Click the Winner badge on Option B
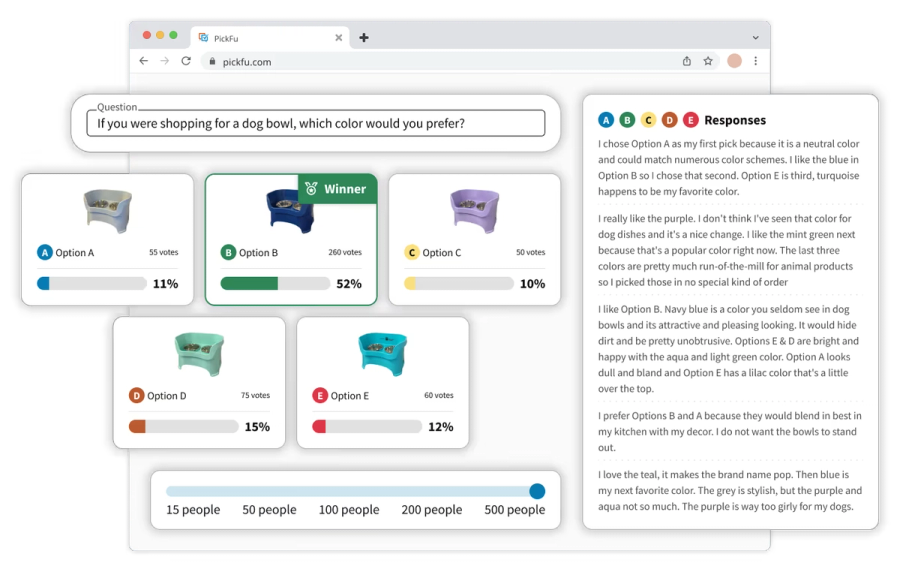Screen dimensions: 900x572 (338, 189)
